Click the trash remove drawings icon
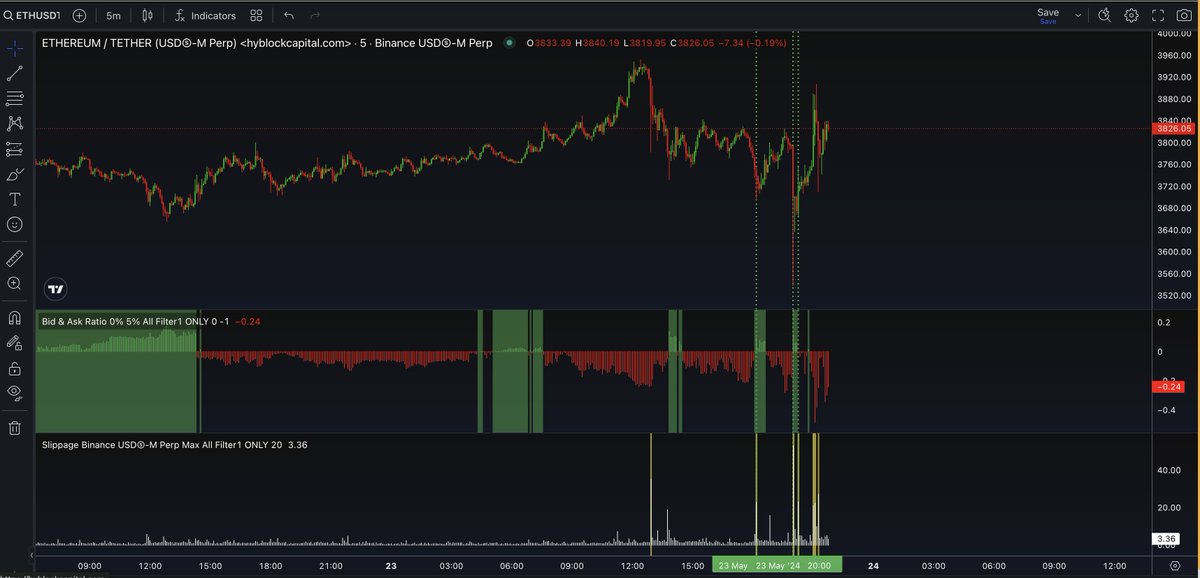The width and height of the screenshot is (1200, 578). click(x=15, y=428)
